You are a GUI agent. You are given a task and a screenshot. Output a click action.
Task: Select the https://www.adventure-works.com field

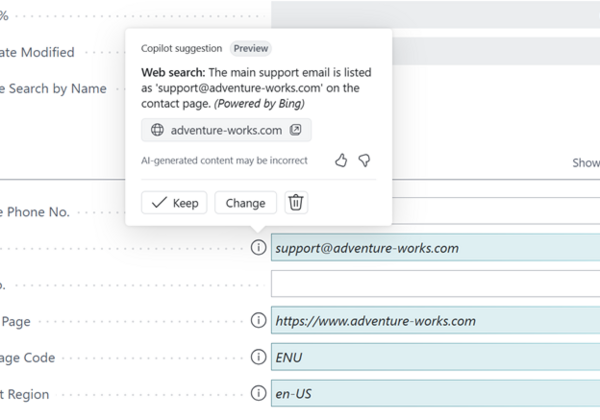pos(435,321)
